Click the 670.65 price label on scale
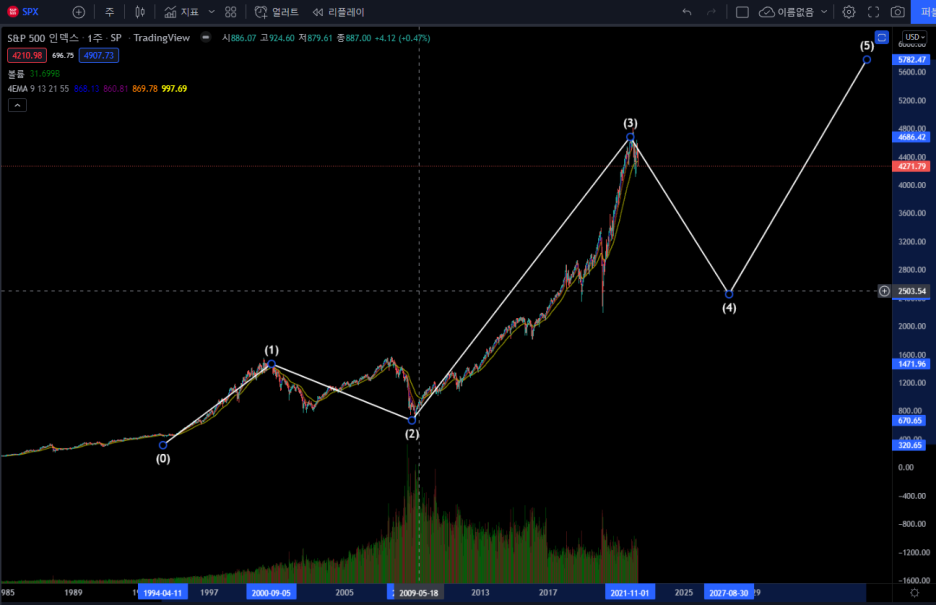Image resolution: width=936 pixels, height=605 pixels. [909, 421]
